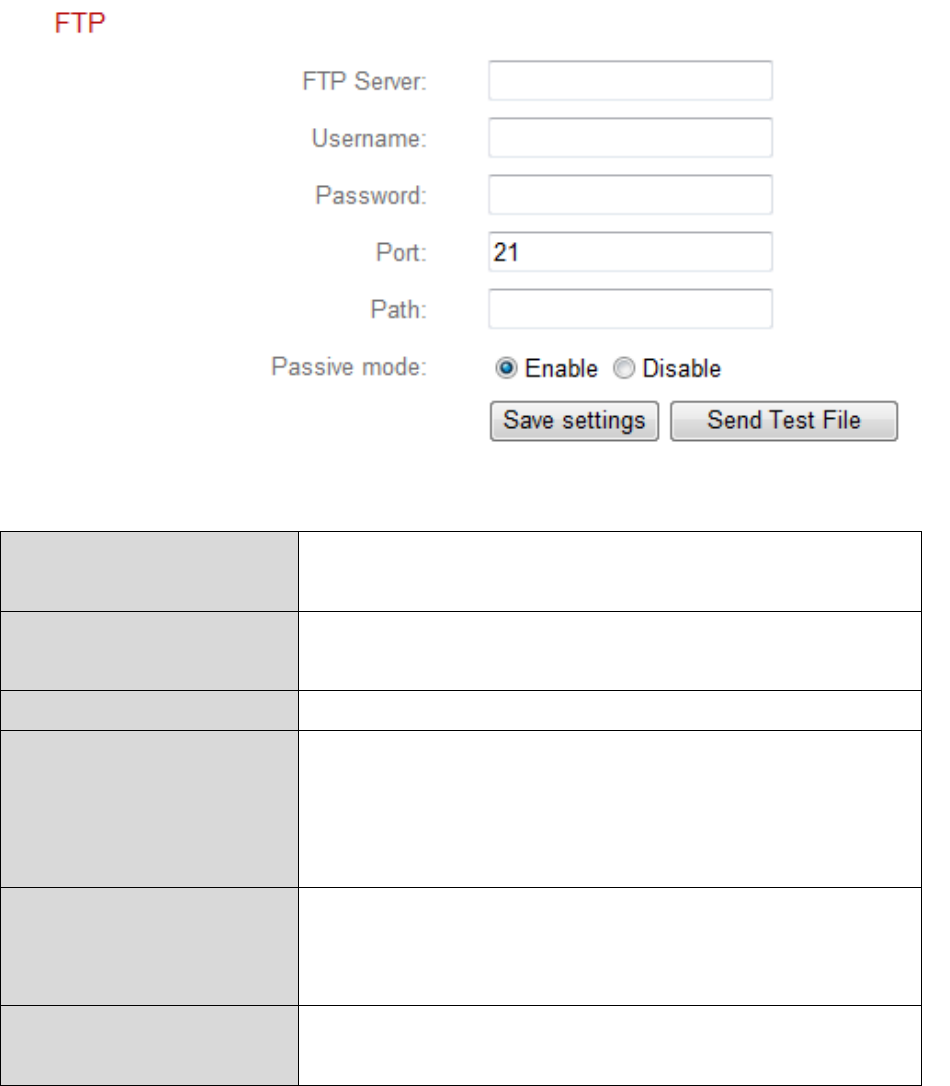Click the "Passive mode:" label
This screenshot has width=950, height=1086.
(350, 367)
